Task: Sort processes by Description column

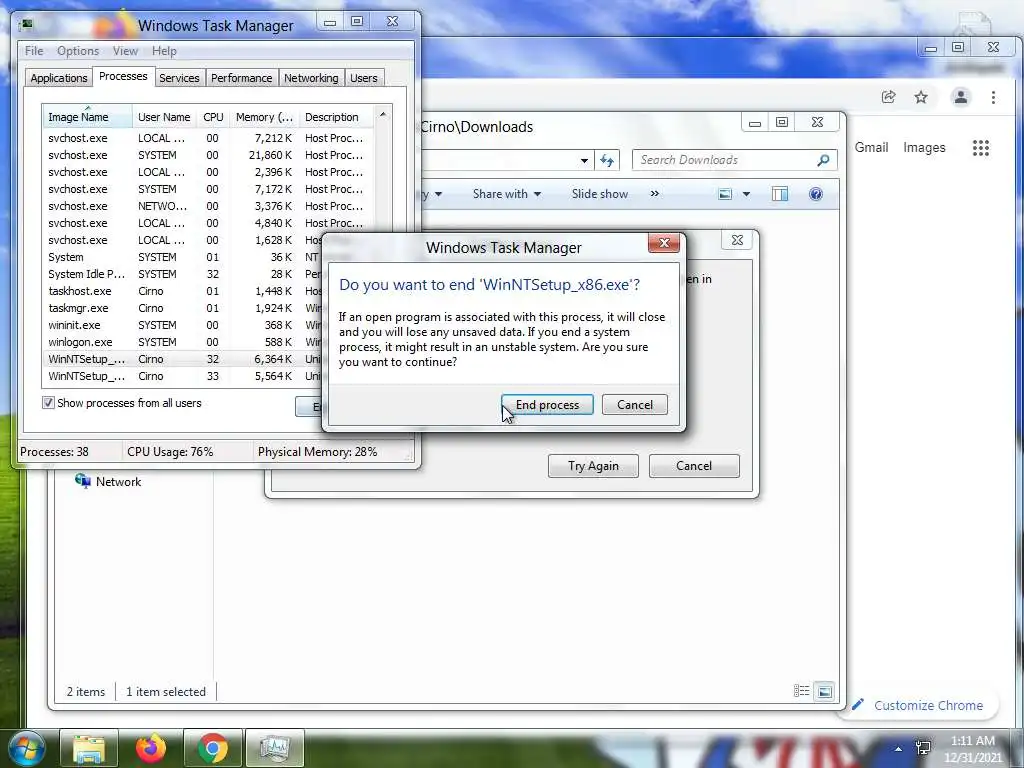Action: (336, 117)
